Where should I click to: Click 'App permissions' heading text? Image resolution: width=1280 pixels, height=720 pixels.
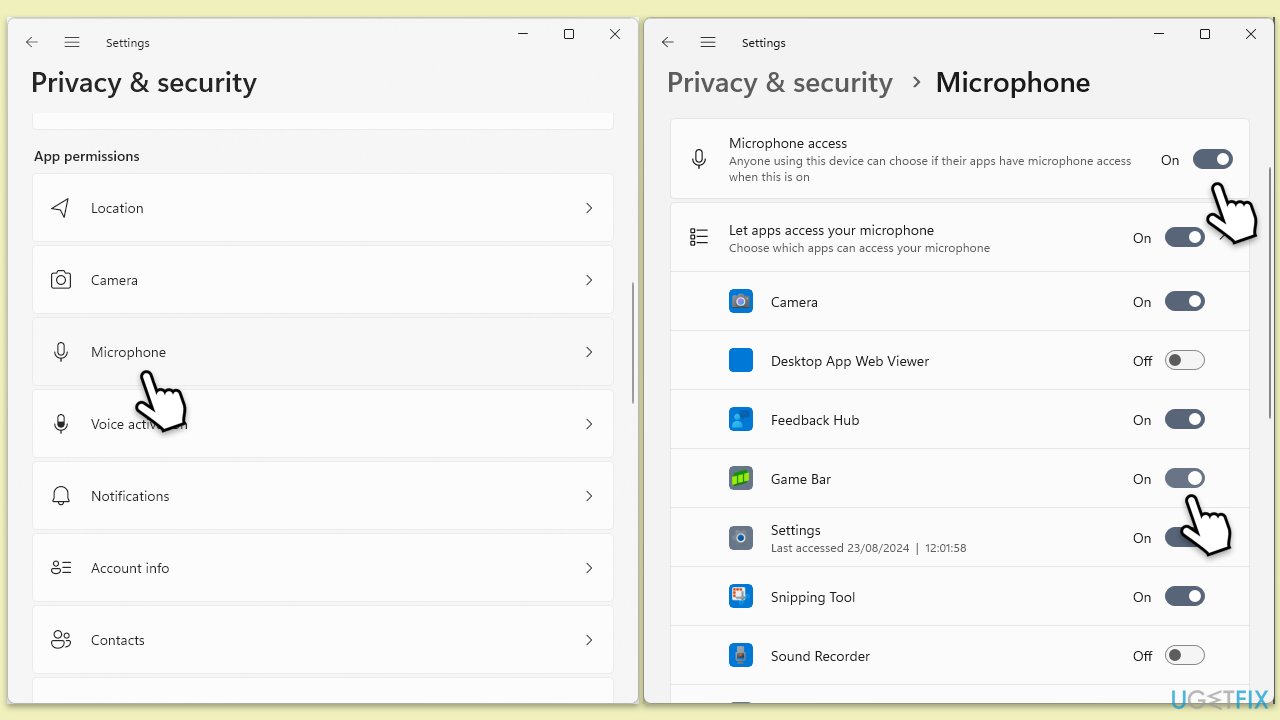pyautogui.click(x=87, y=156)
